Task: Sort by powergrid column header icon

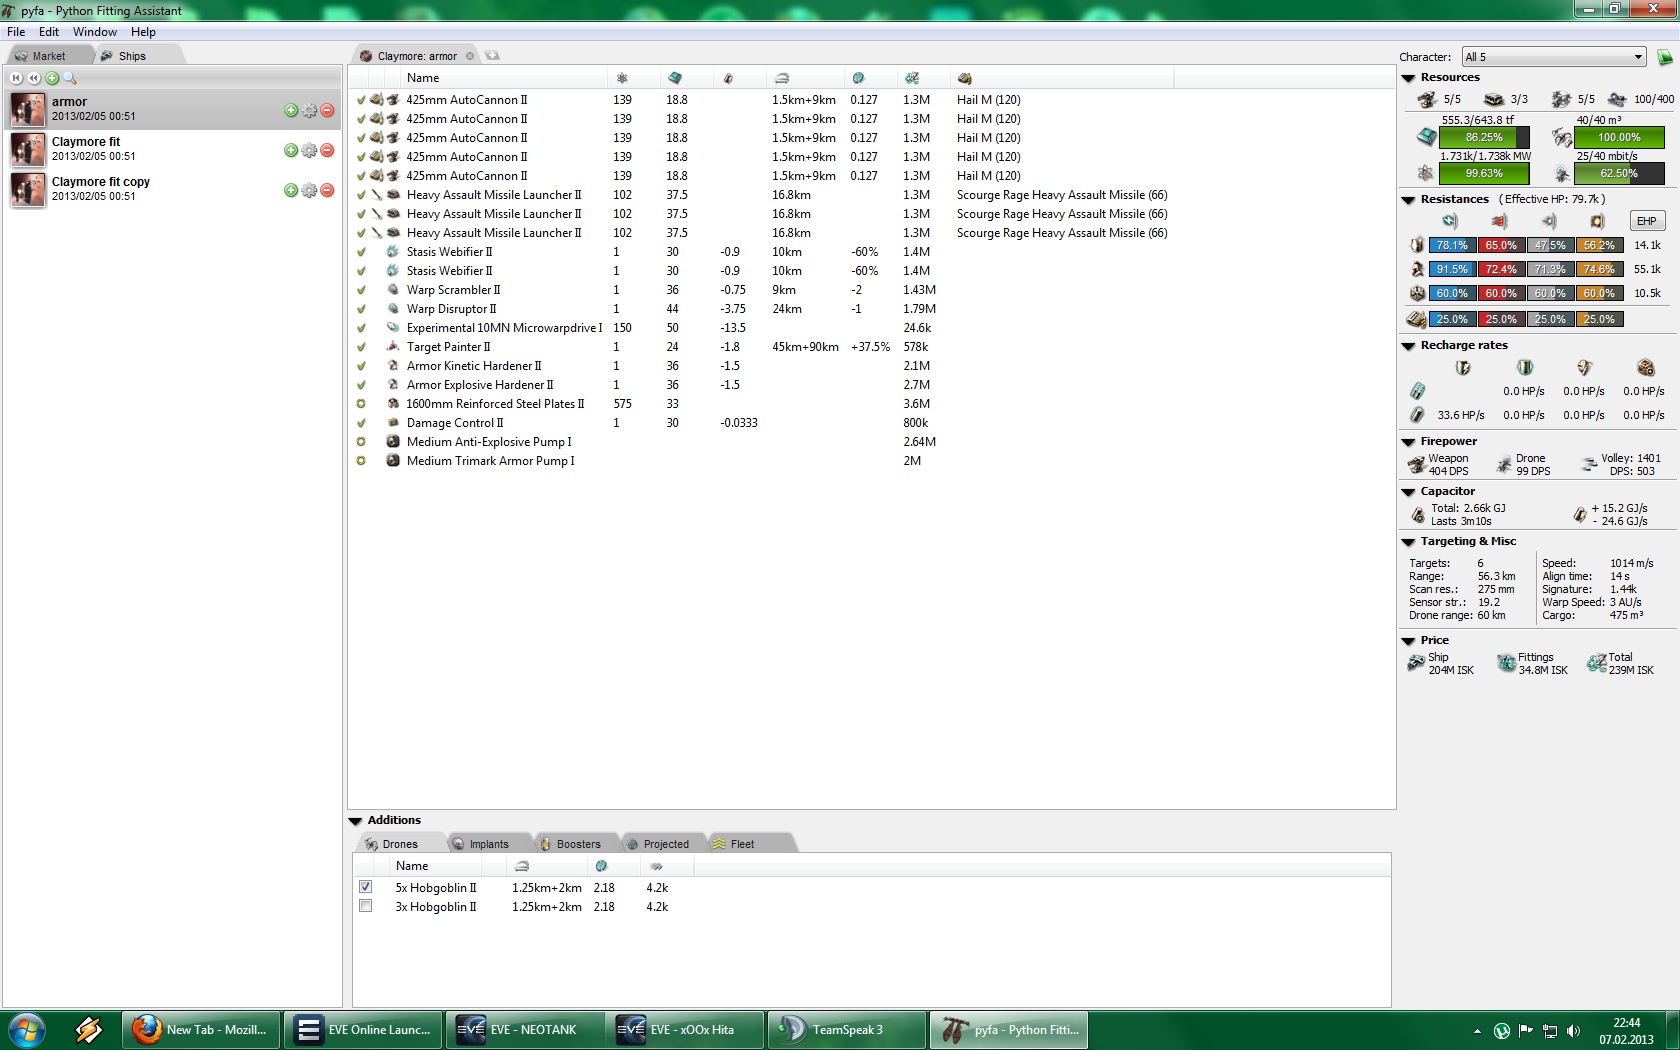Action: [x=621, y=78]
